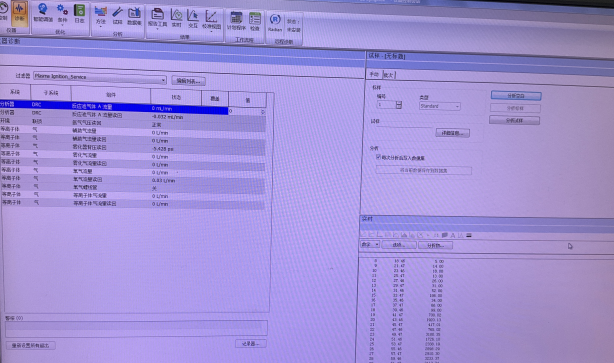
Task: Expand the 方法 (Method) ribbon dropdown arrow
Action: click(101, 27)
